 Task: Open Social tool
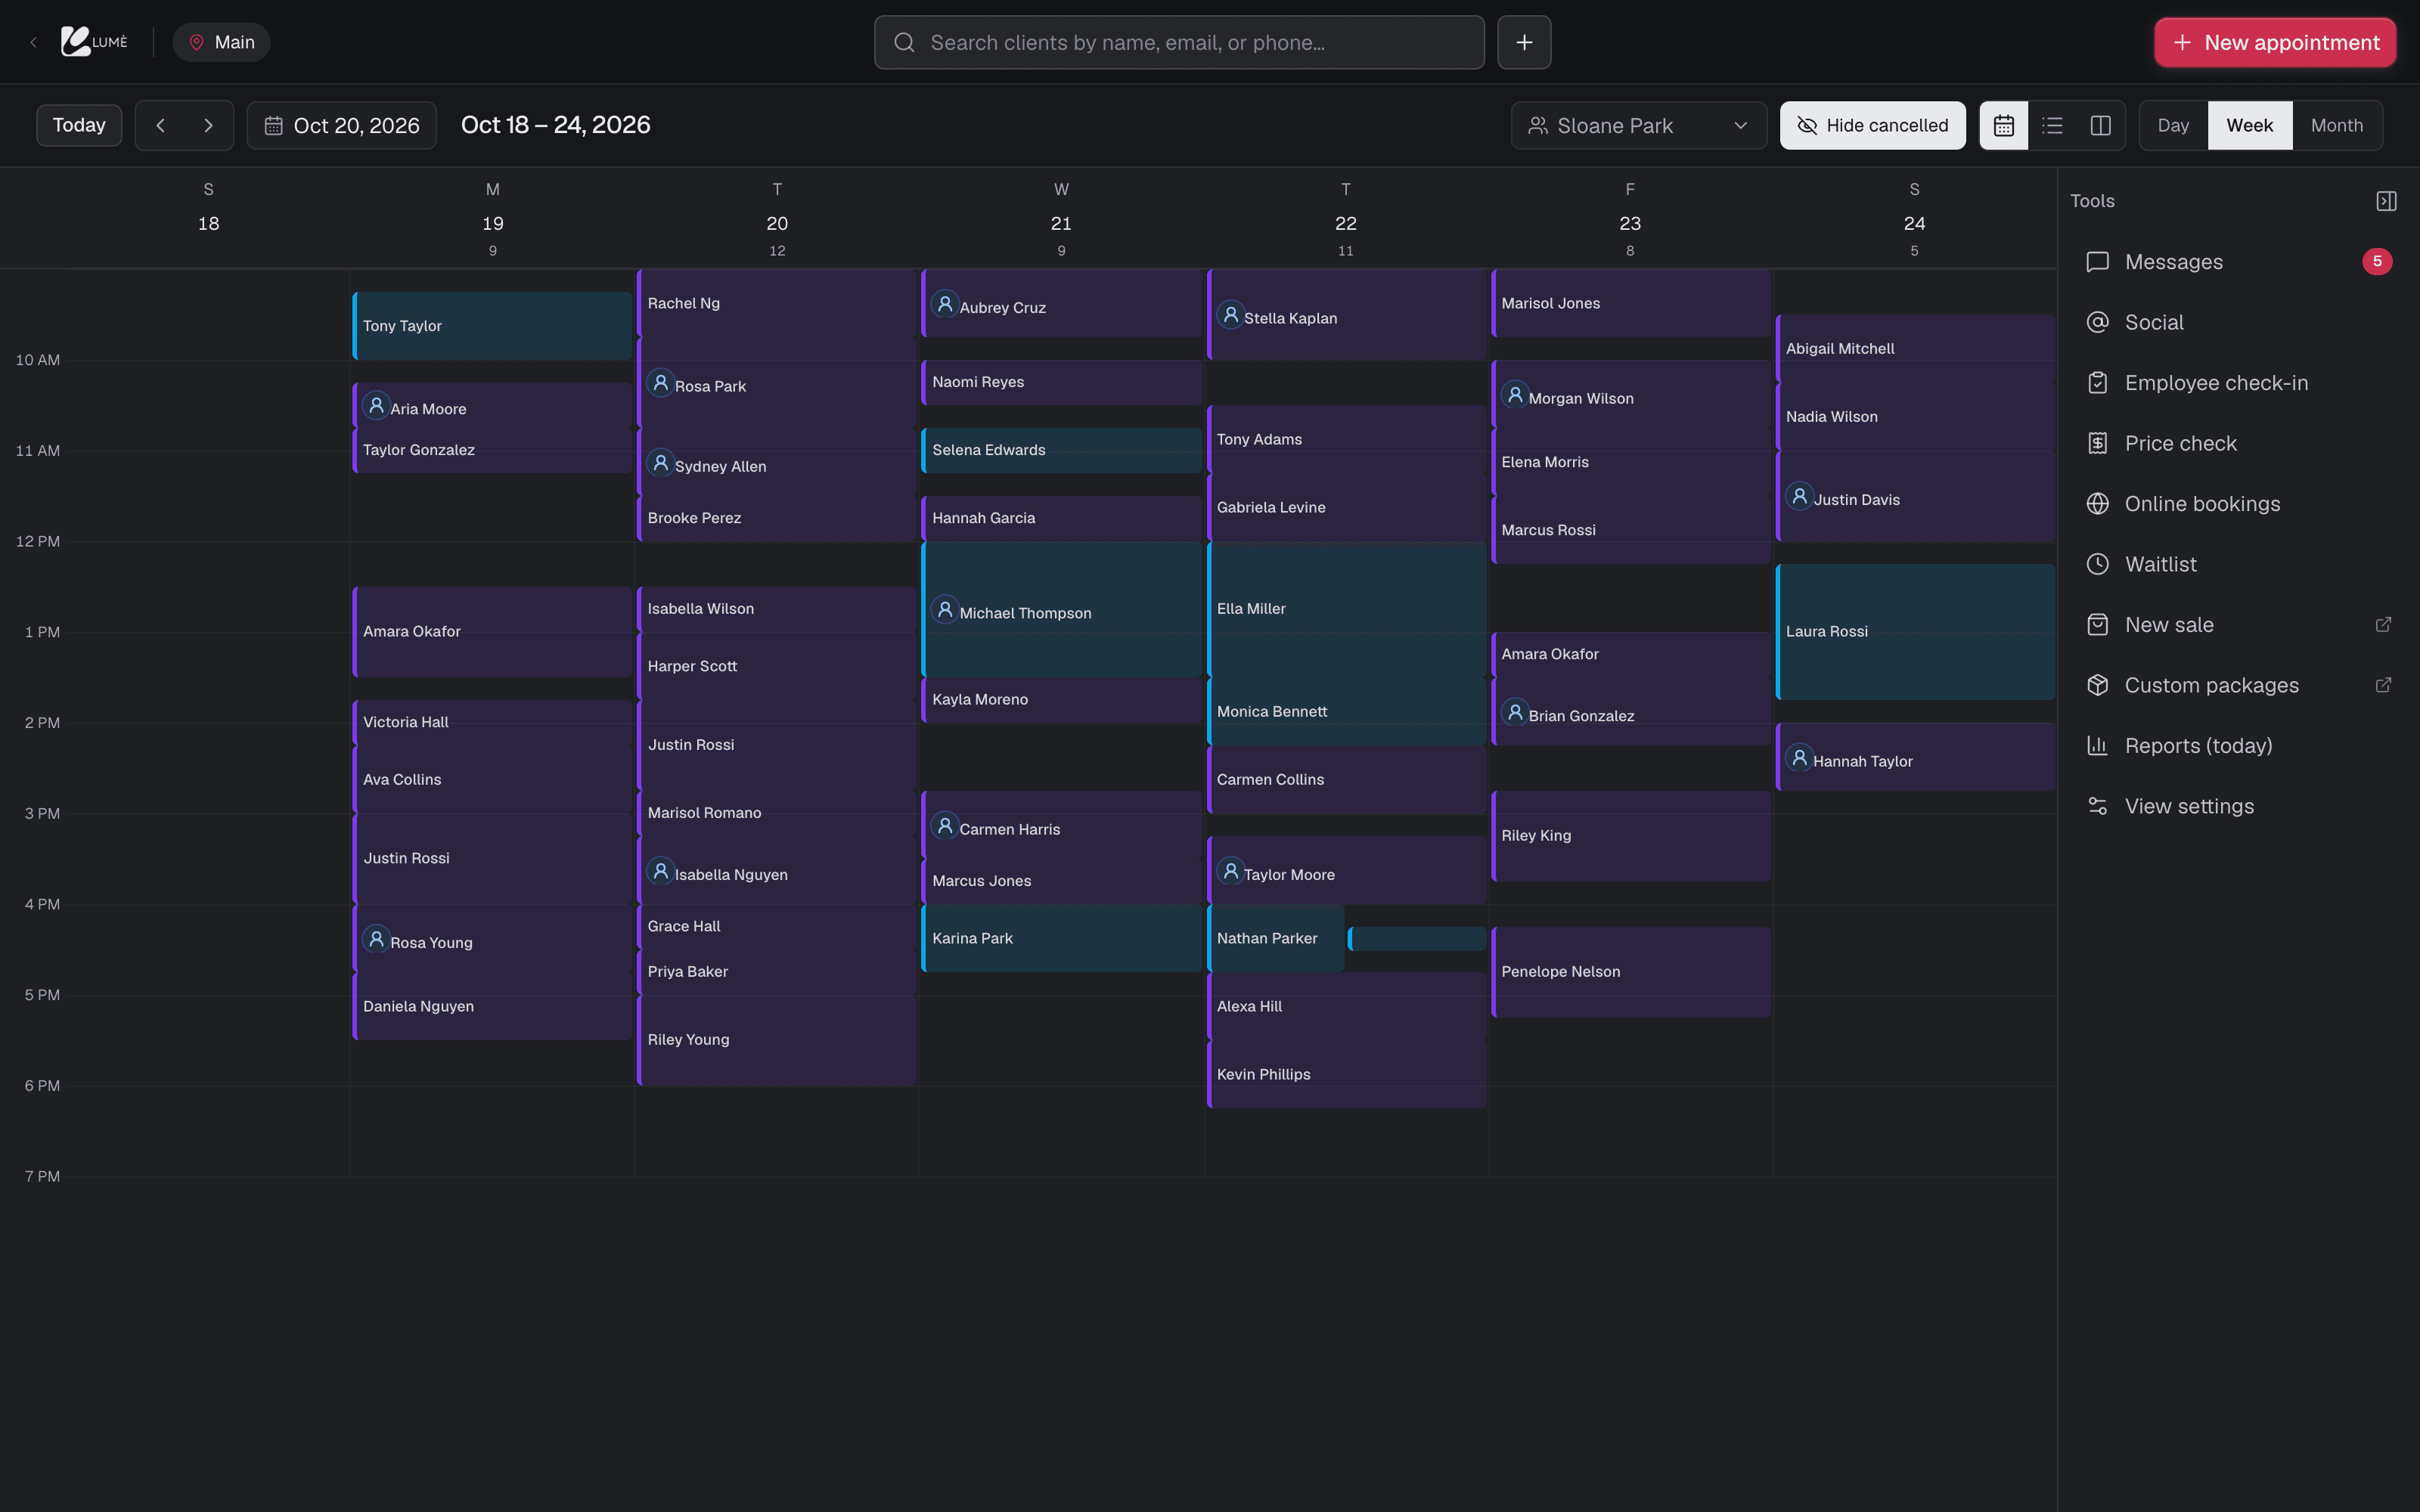(2238, 322)
